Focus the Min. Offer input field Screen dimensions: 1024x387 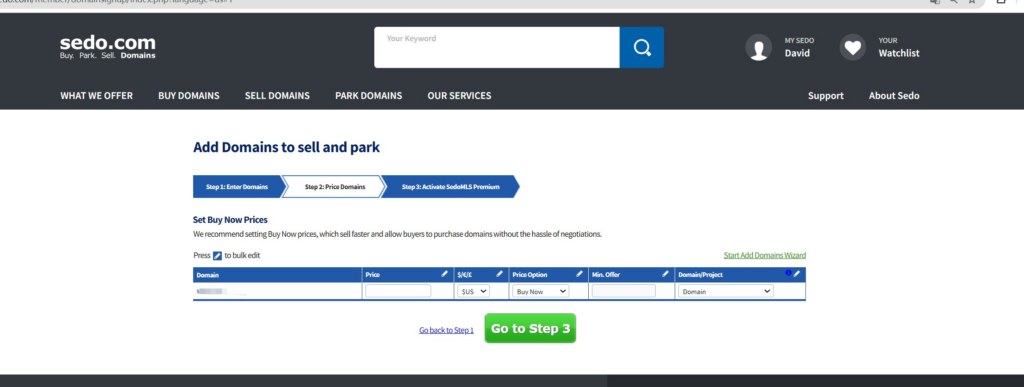pos(624,291)
